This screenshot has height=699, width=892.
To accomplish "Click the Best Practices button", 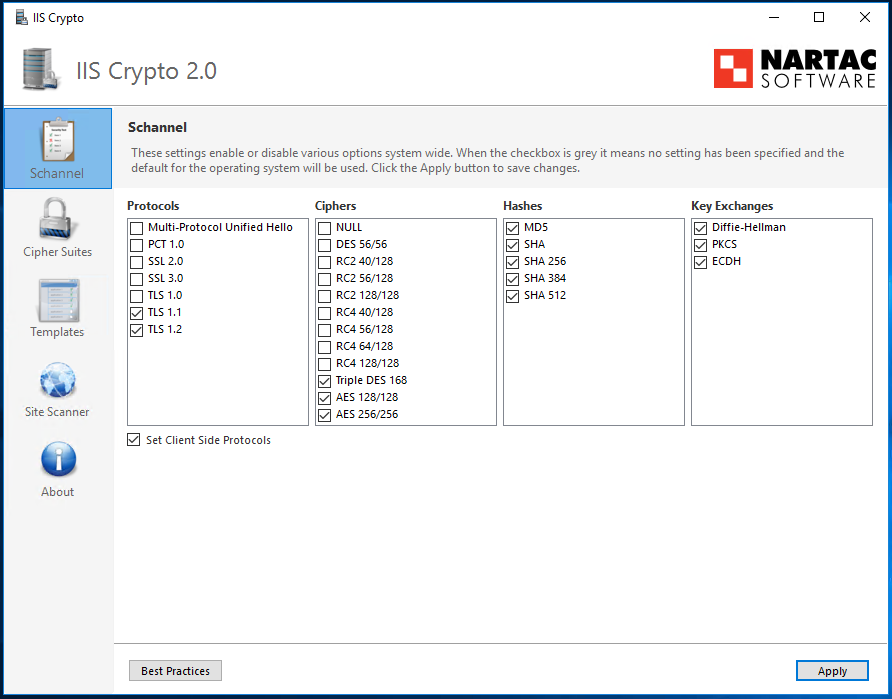I will (175, 671).
